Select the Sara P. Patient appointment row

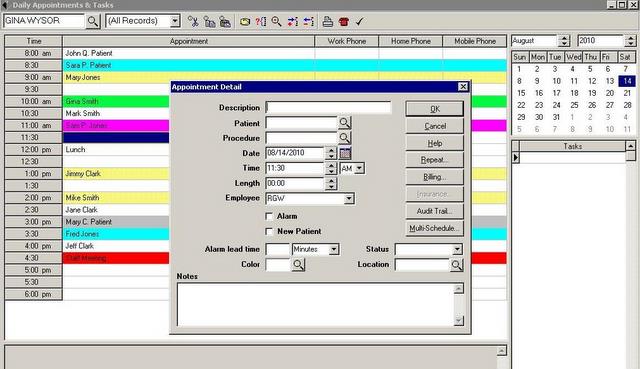tap(285, 65)
